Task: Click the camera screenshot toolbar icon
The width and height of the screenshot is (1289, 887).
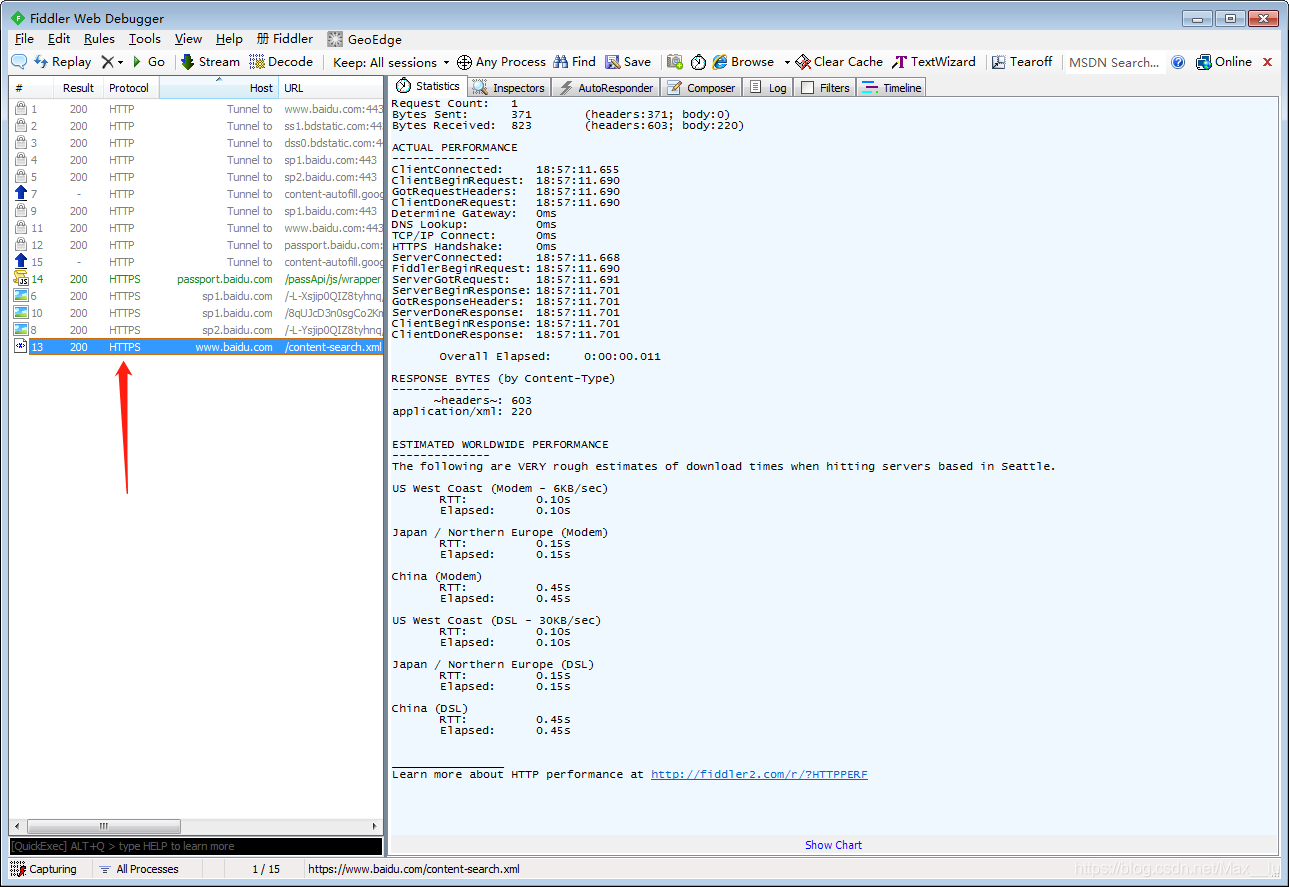Action: pyautogui.click(x=675, y=62)
